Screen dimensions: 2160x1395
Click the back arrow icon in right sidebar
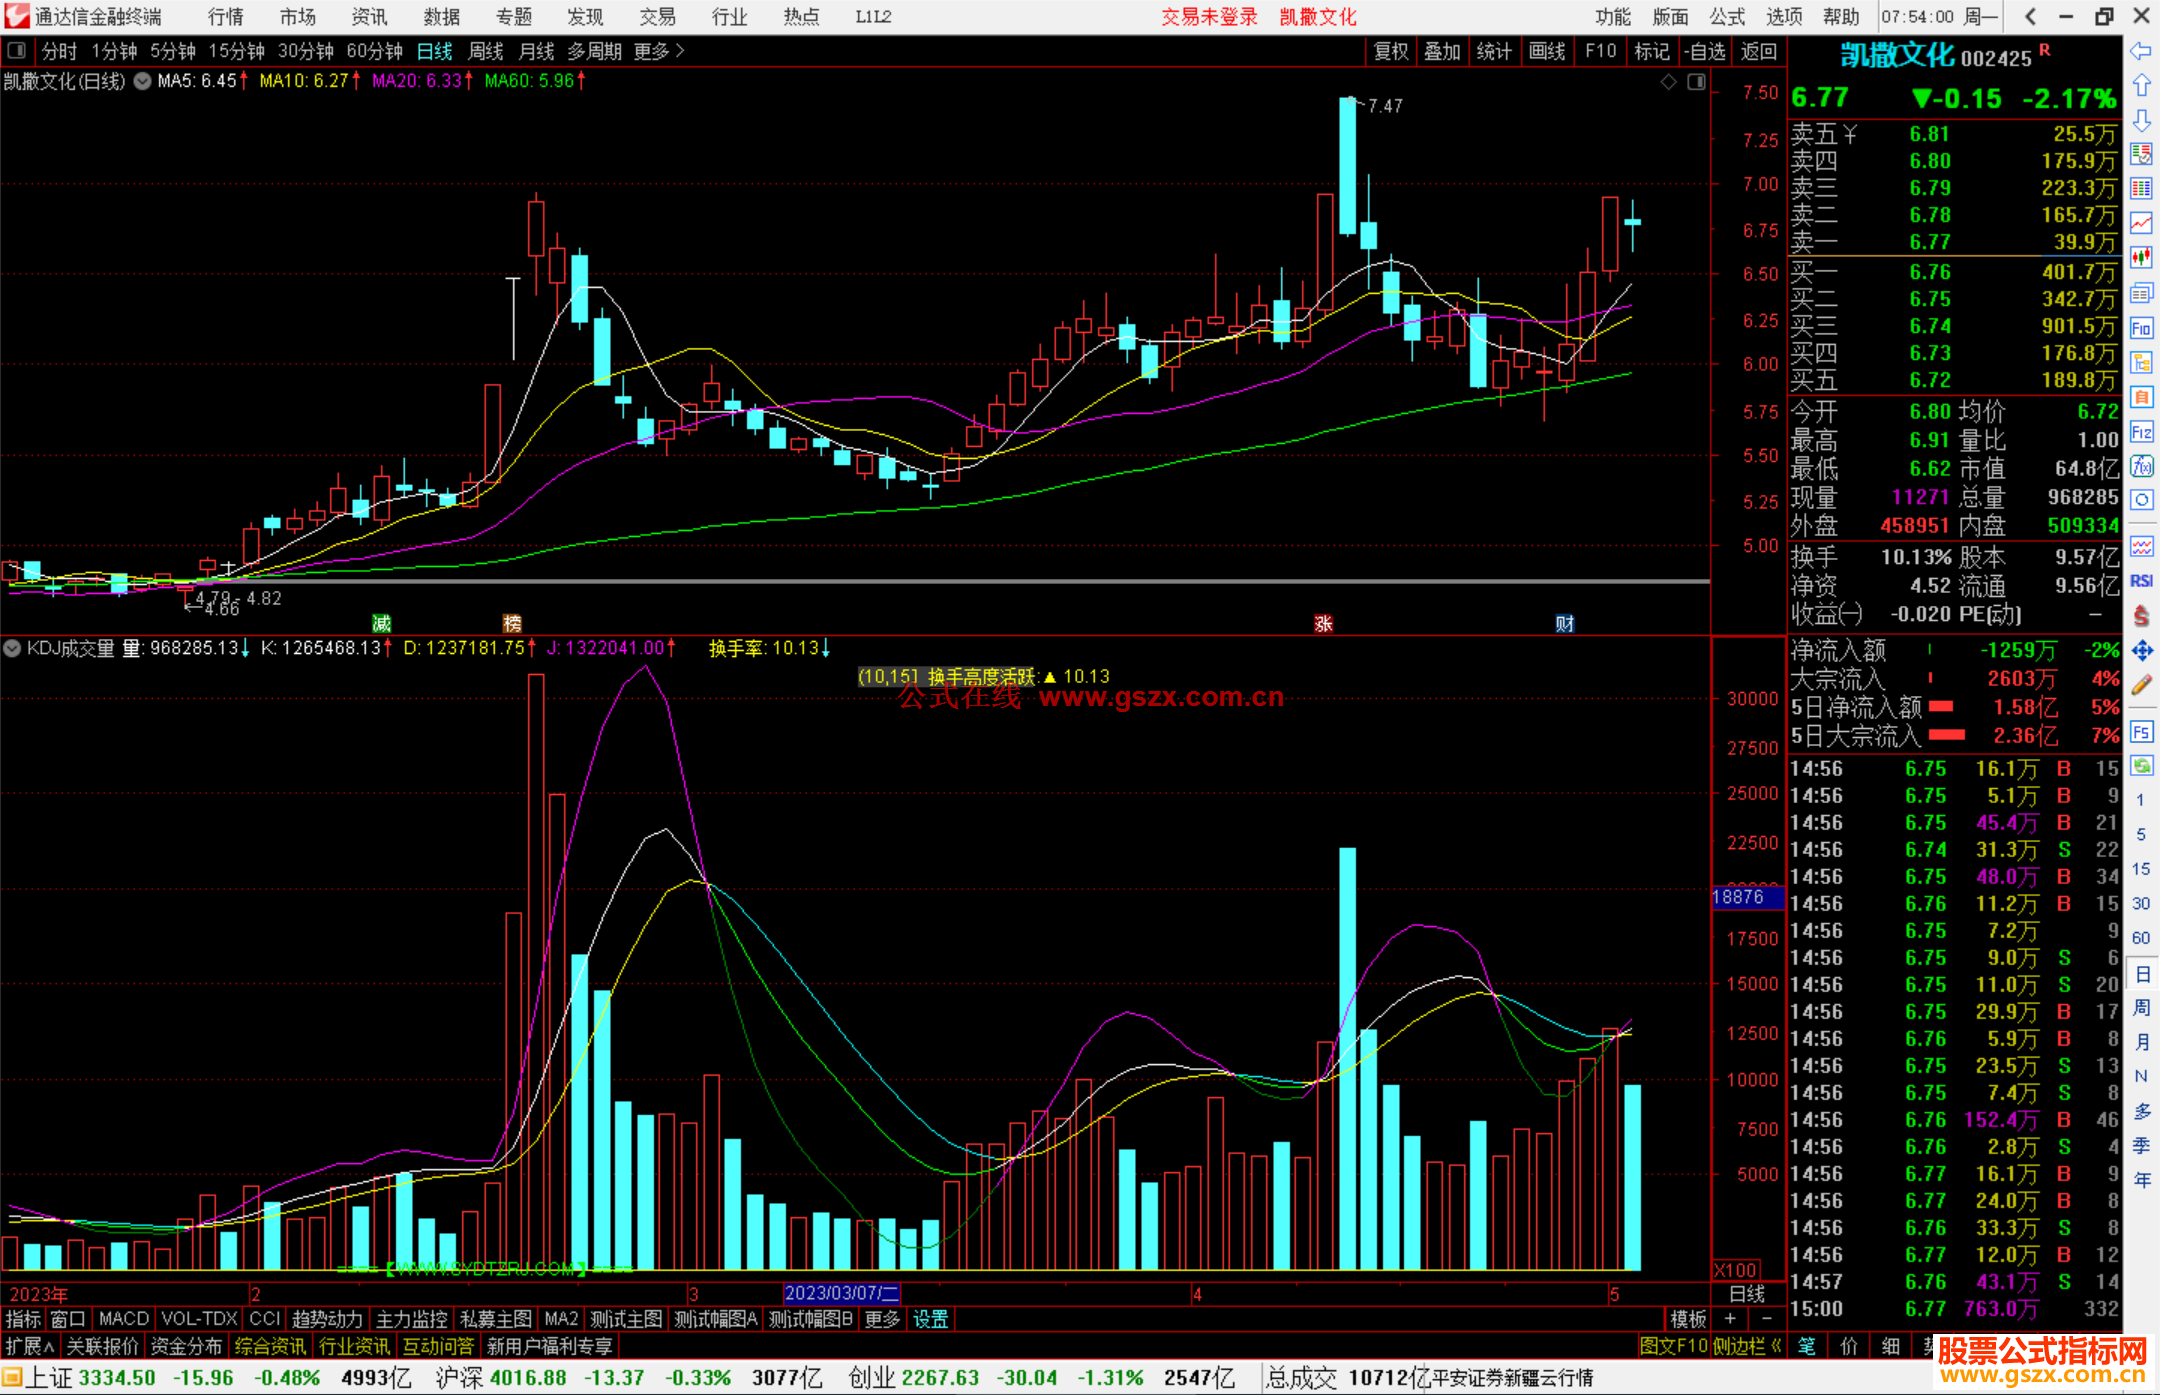2141,51
